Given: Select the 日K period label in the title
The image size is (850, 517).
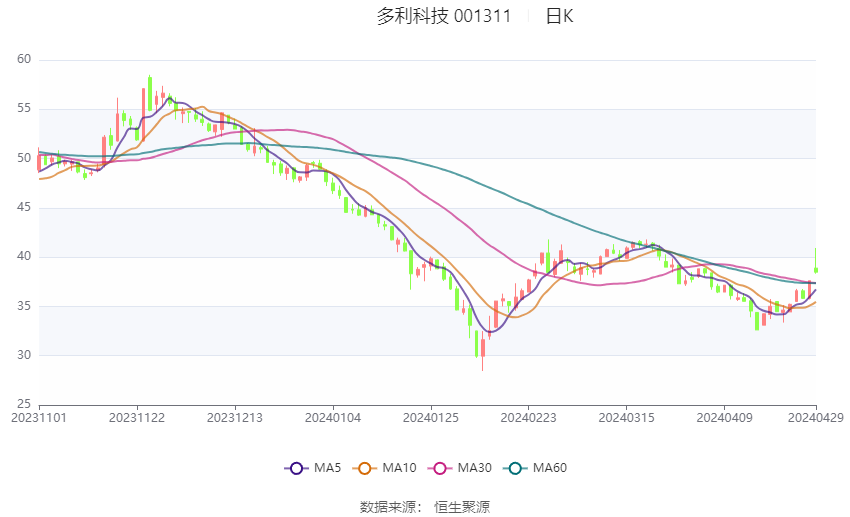Looking at the screenshot, I should [559, 16].
